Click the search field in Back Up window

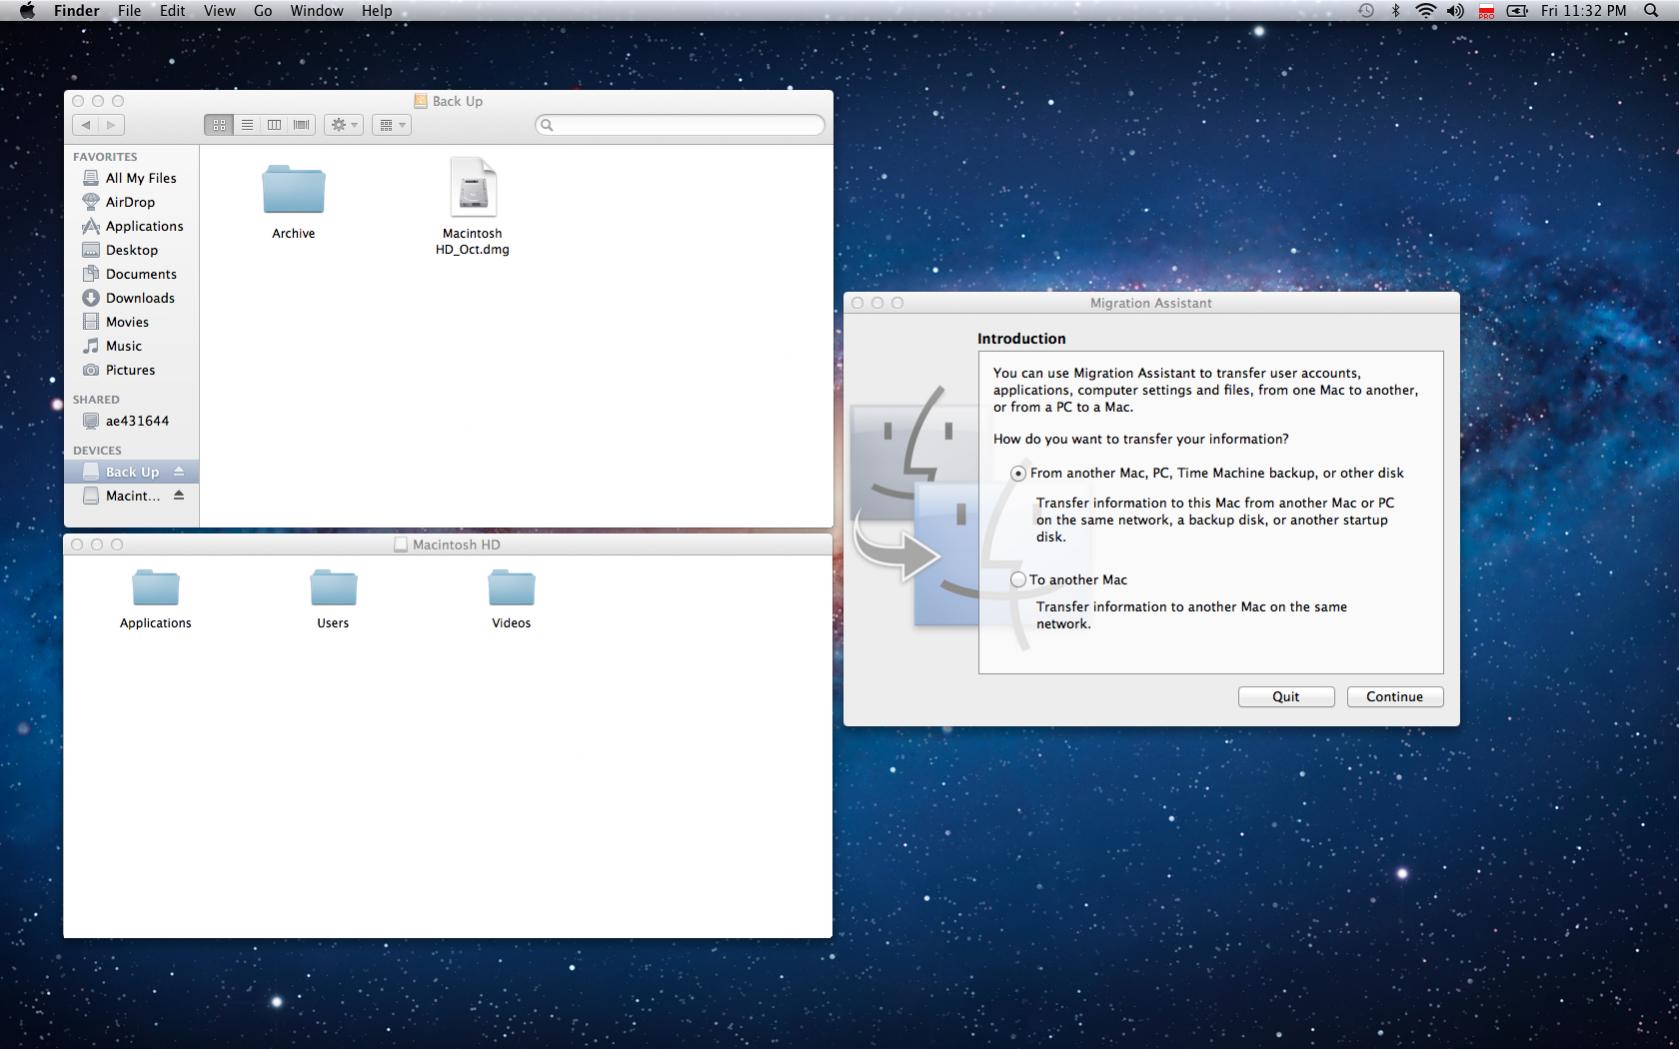tap(680, 125)
